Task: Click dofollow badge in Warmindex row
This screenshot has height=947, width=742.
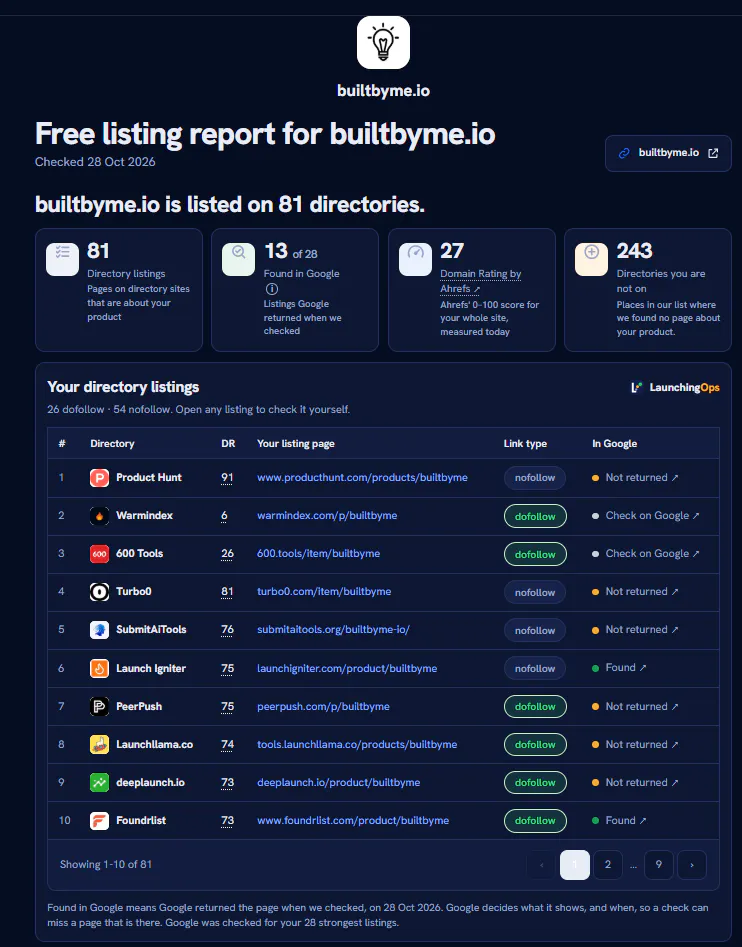Action: pyautogui.click(x=535, y=516)
